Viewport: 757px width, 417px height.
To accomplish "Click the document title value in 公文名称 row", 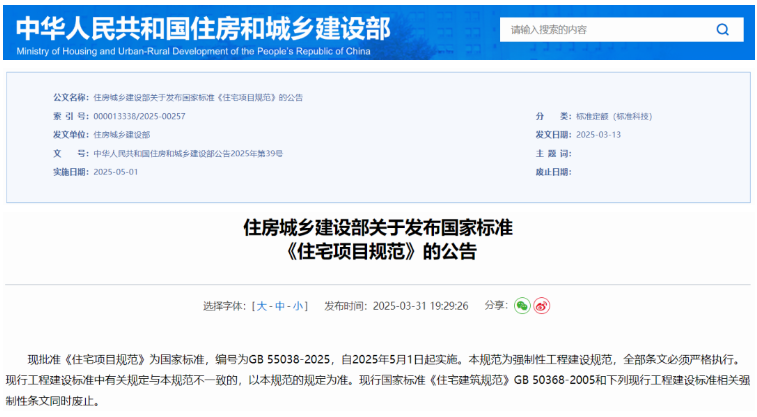I will 198,97.
